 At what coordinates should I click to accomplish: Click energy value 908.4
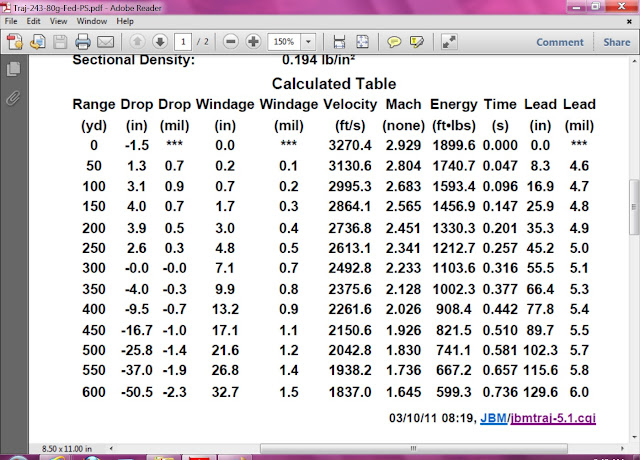(453, 309)
